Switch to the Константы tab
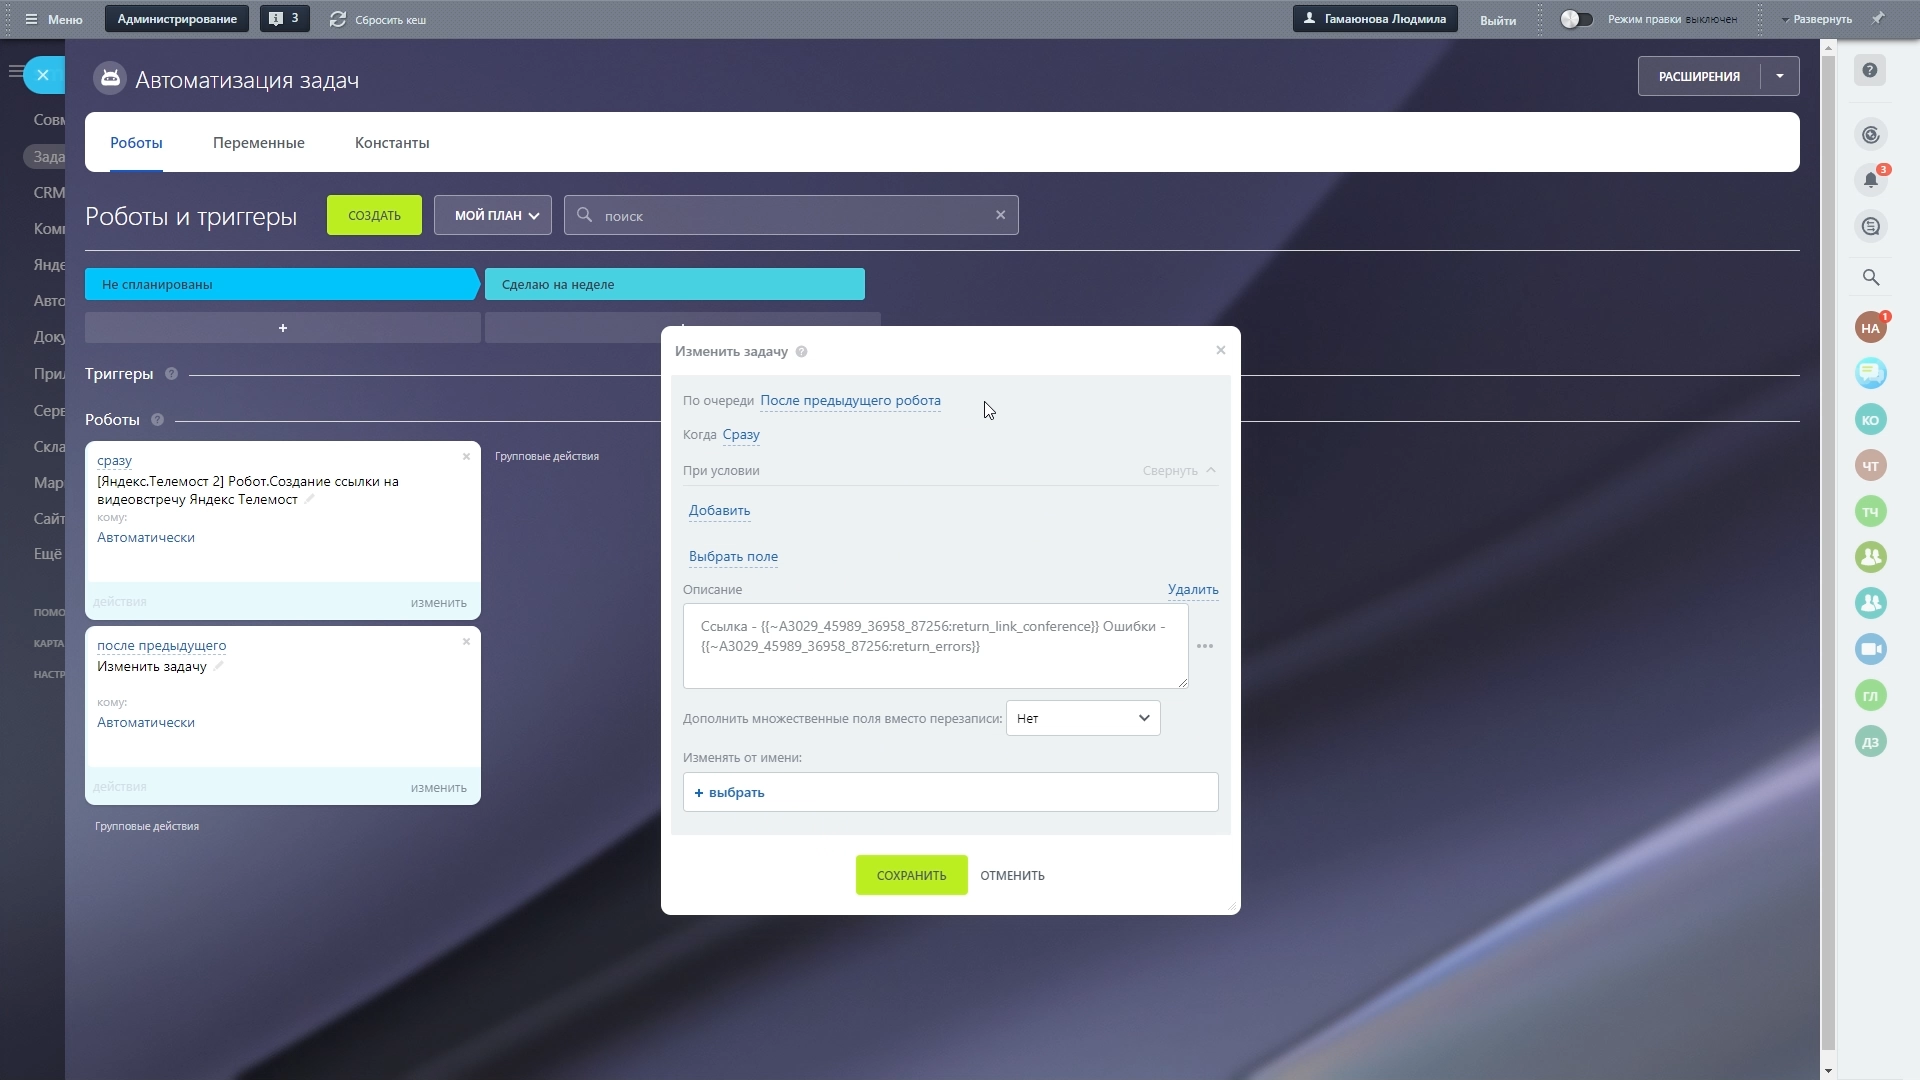The height and width of the screenshot is (1080, 1920). [392, 143]
